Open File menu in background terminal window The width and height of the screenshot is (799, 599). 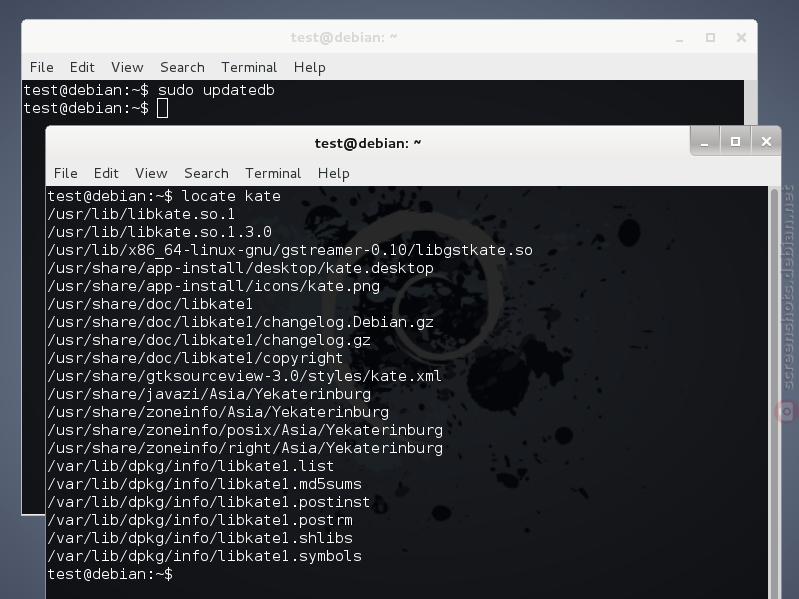point(42,67)
